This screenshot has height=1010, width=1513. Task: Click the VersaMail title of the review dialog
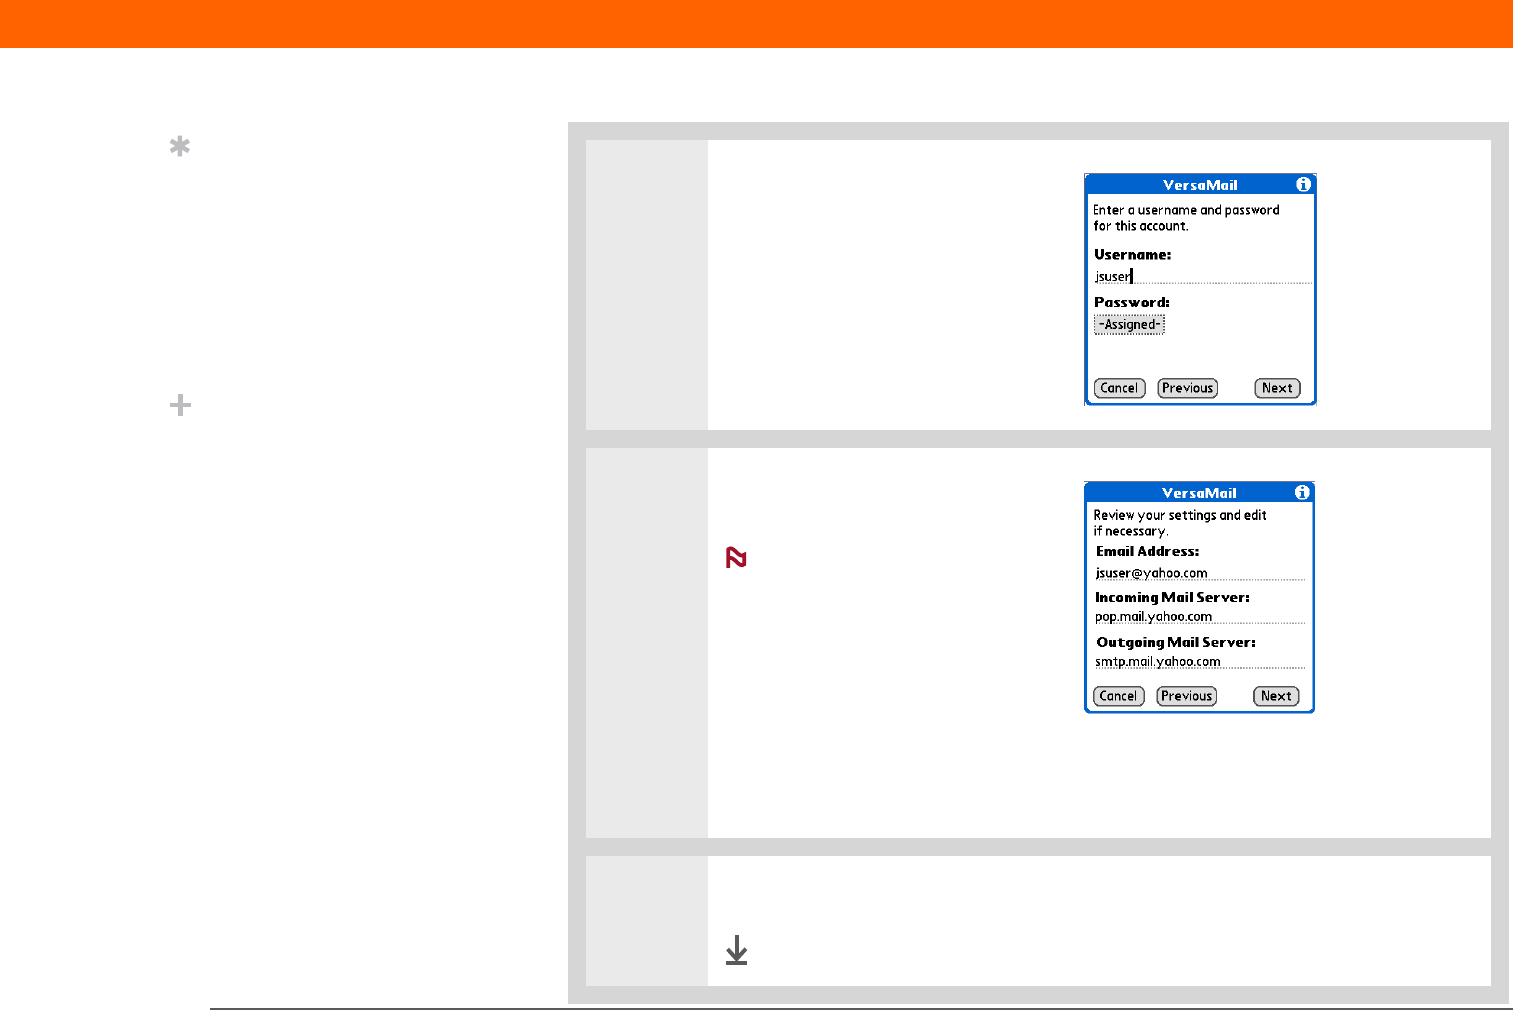tap(1199, 493)
